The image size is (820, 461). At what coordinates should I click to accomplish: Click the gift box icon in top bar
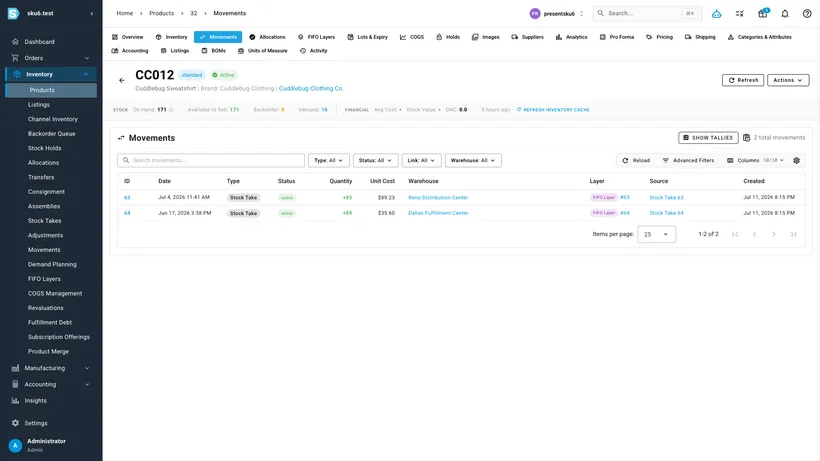click(762, 14)
